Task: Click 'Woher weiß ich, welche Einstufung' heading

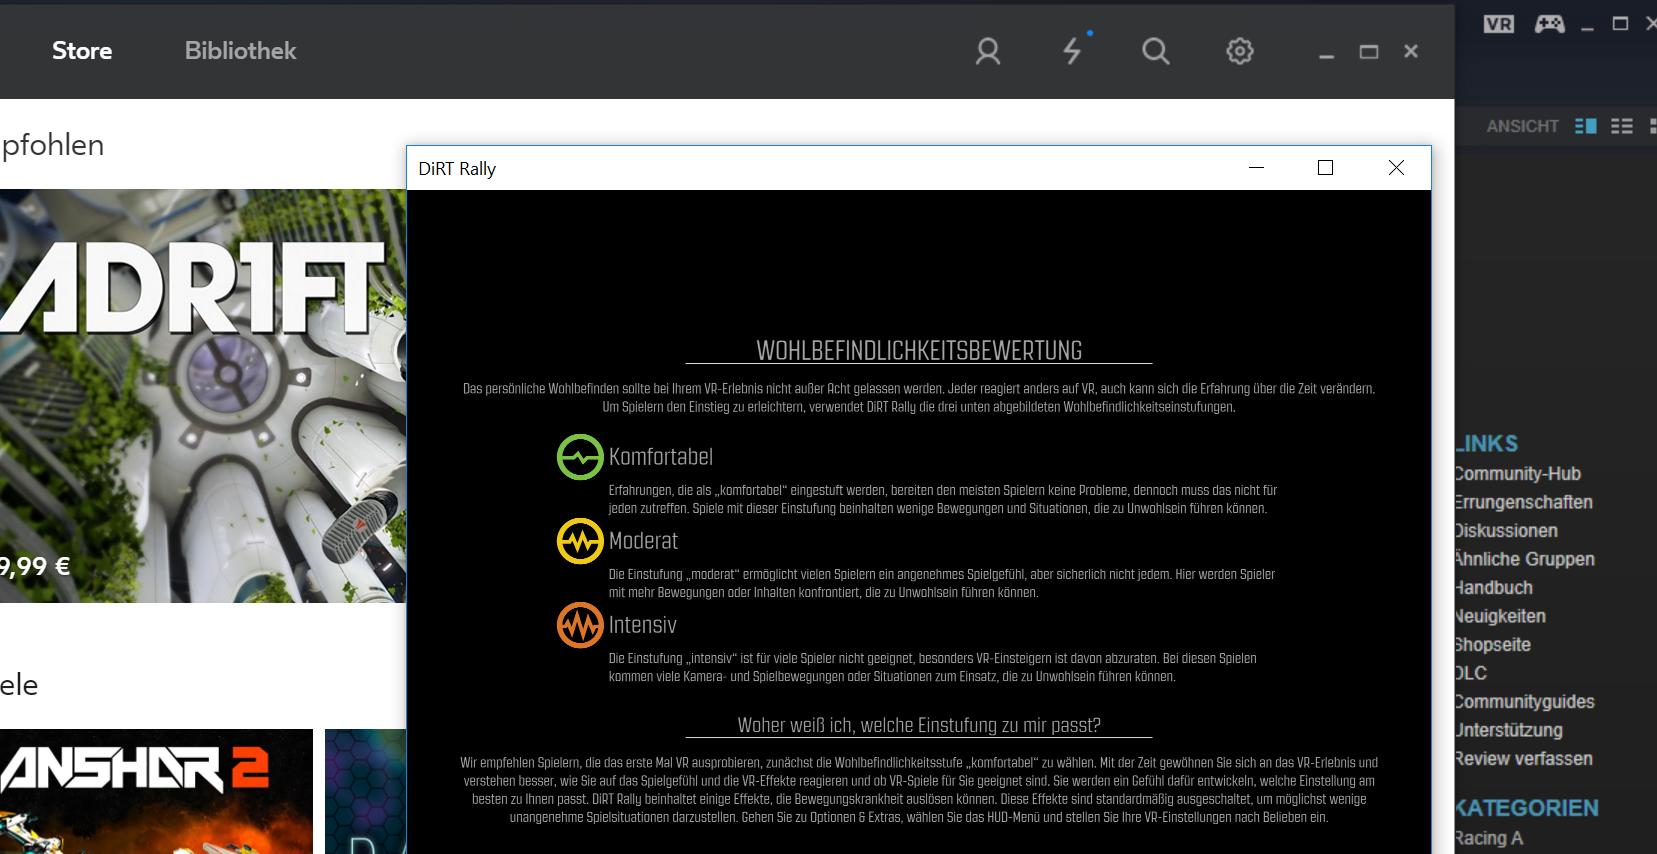Action: coord(919,725)
